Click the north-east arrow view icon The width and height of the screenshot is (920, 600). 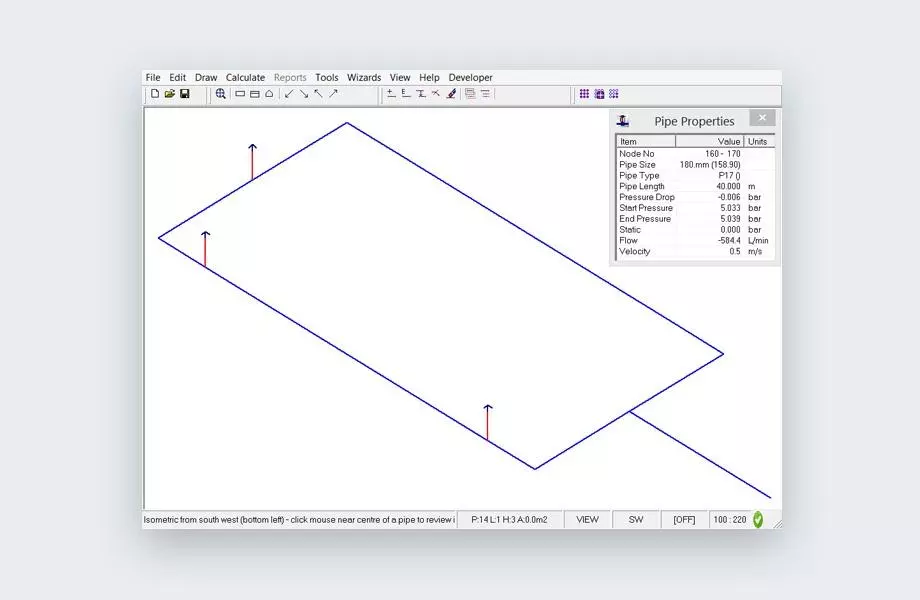[x=333, y=94]
